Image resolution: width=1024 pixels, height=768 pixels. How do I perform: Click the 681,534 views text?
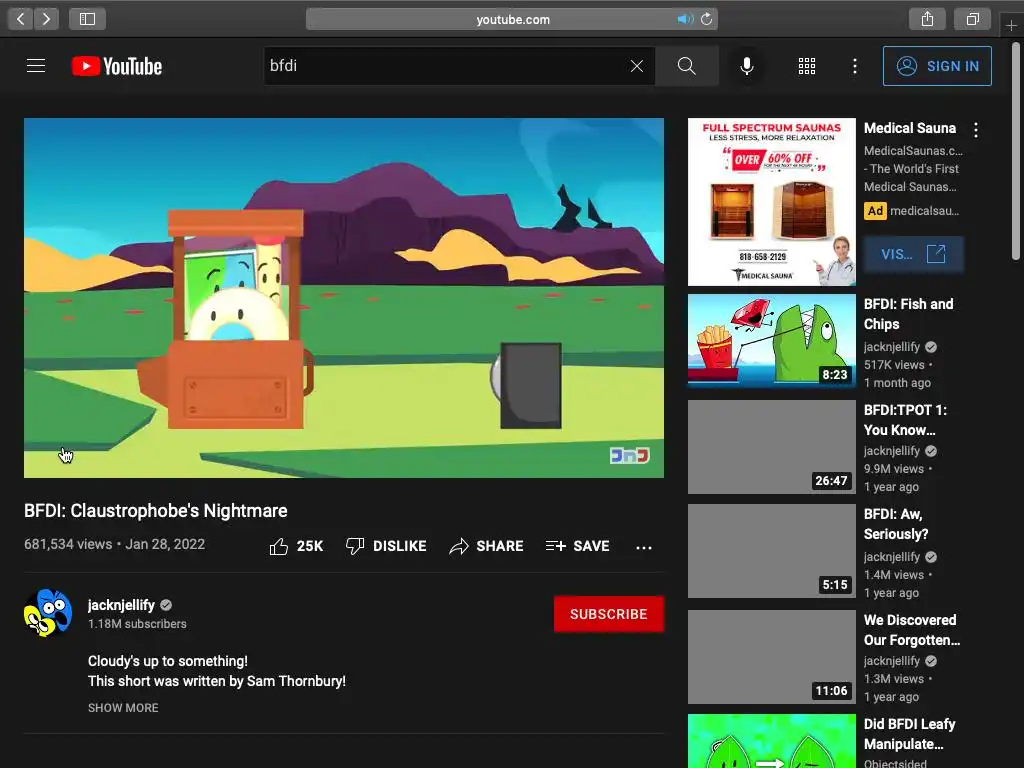(68, 544)
